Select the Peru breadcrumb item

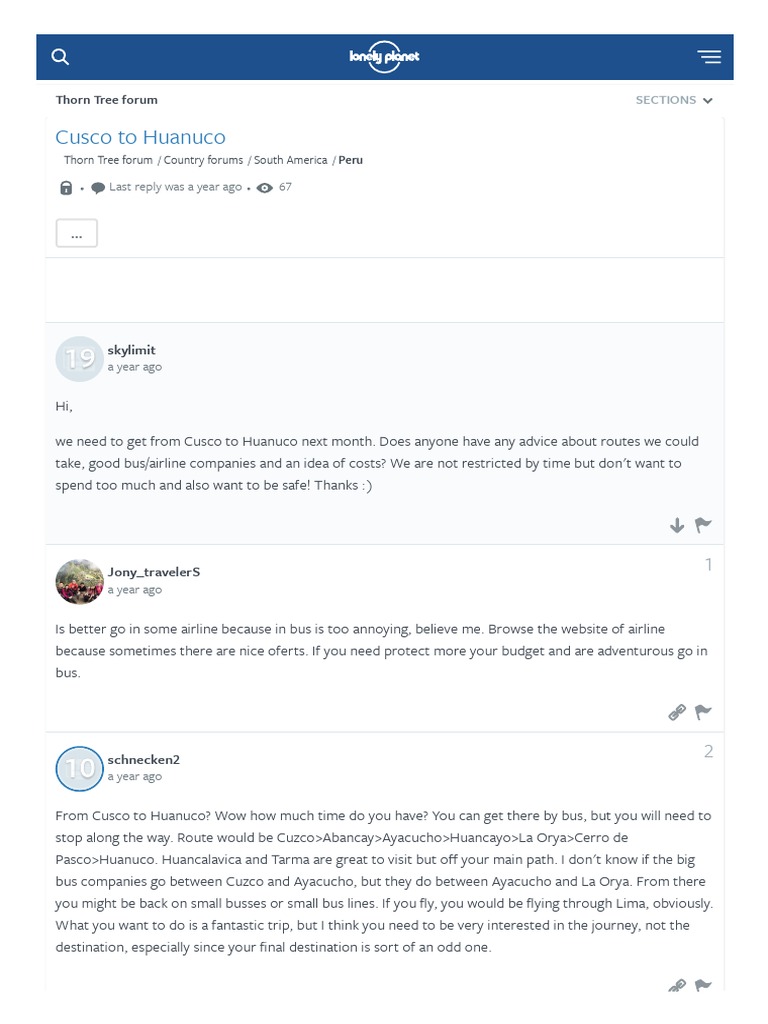[x=350, y=160]
